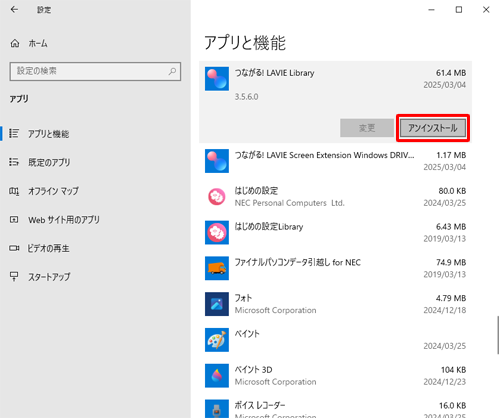500x418 pixels.
Task: Select the ペイント 3D entry
Action: [x=253, y=370]
